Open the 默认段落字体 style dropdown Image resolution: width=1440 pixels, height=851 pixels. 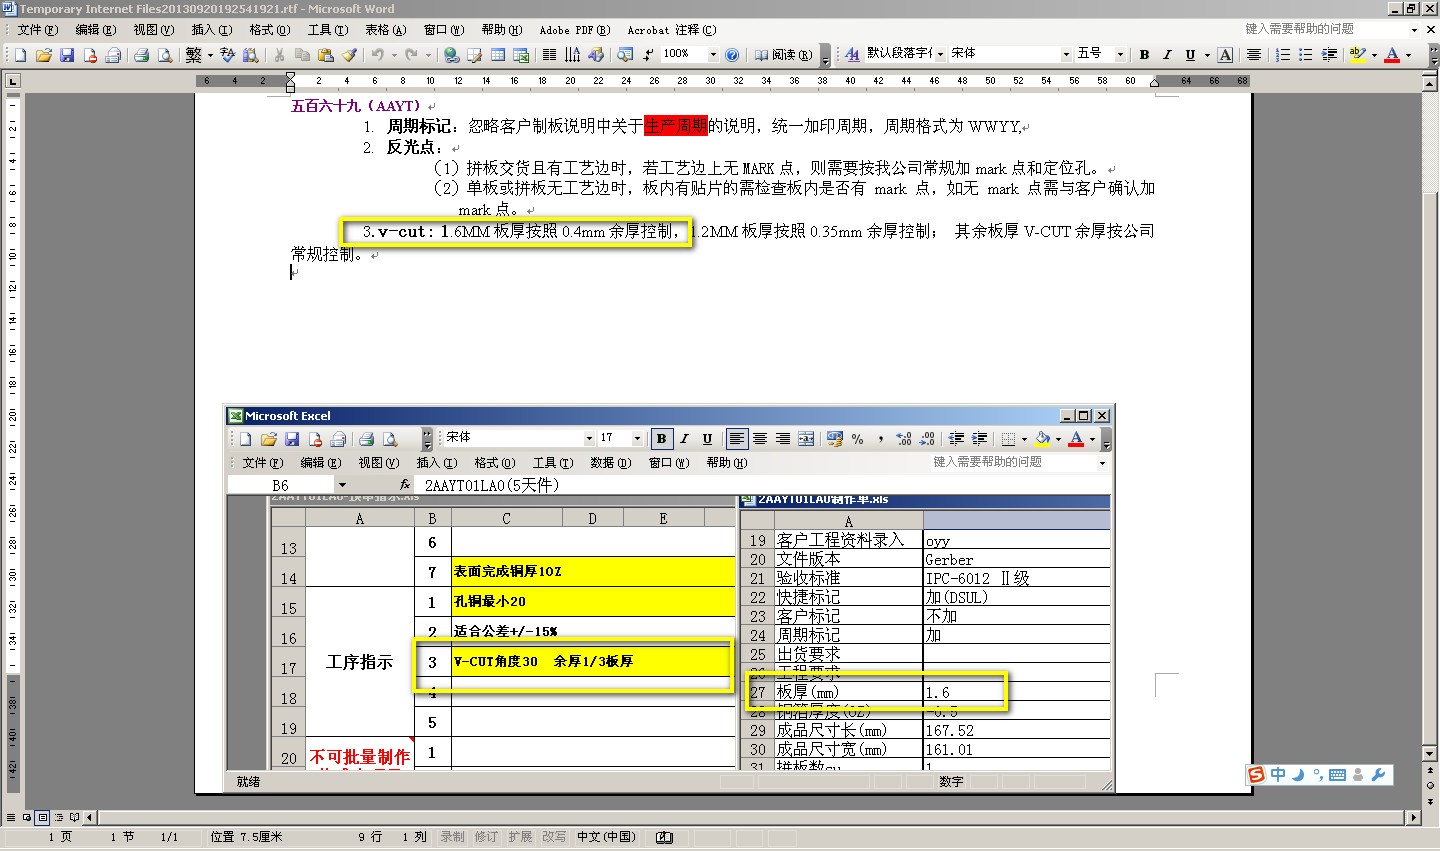pos(939,55)
